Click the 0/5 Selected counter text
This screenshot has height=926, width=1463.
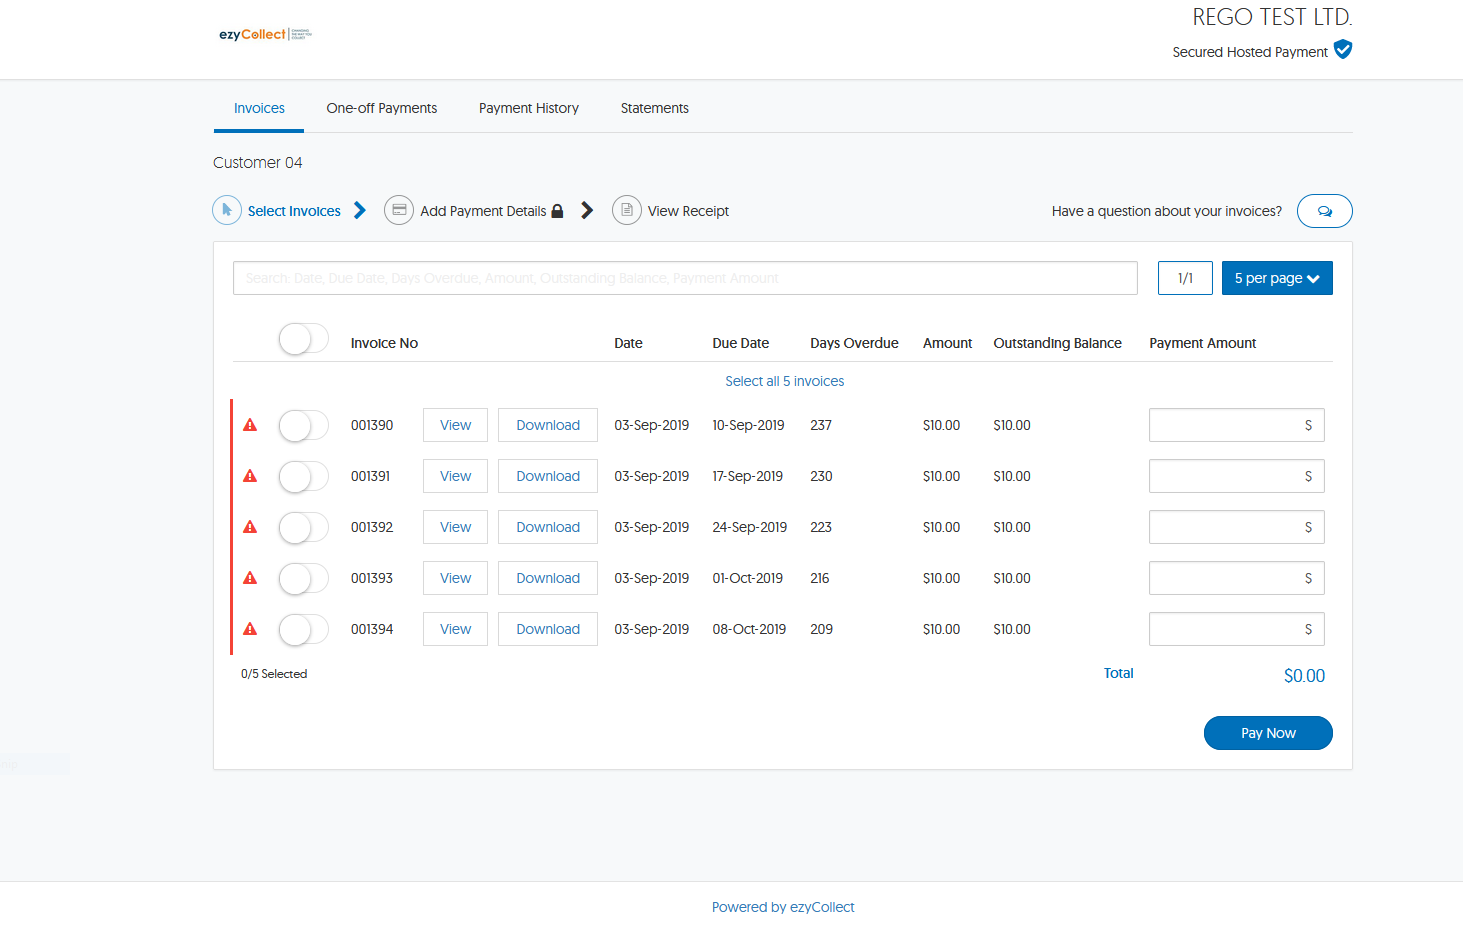(274, 674)
